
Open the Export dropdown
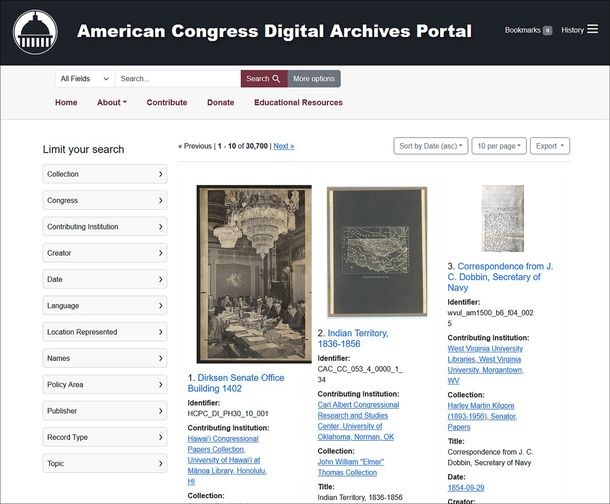(x=549, y=146)
